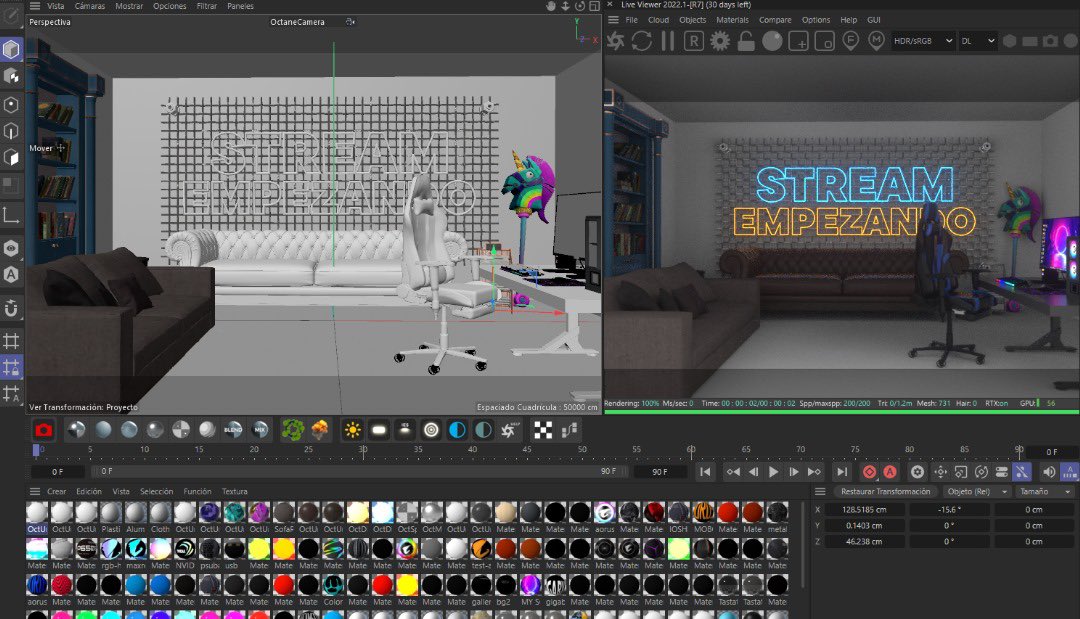Click the Z position field 46.238 cm
1080x619 pixels.
(x=865, y=541)
